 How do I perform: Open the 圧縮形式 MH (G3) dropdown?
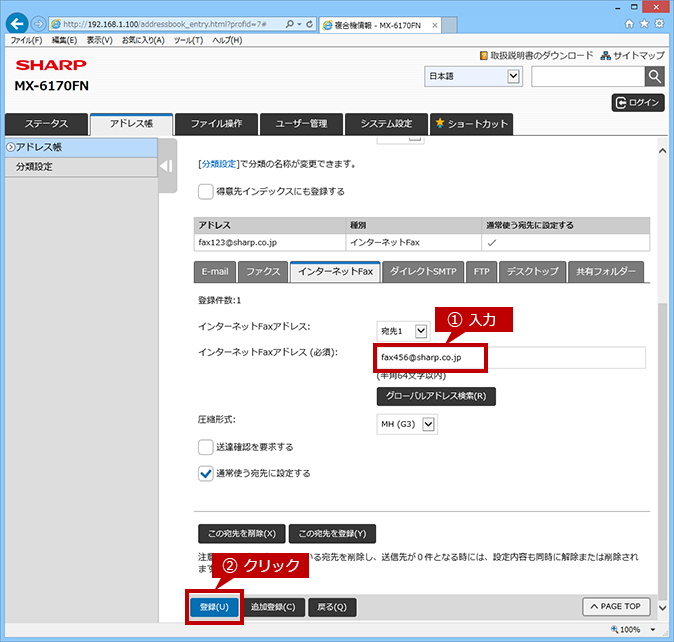pyautogui.click(x=407, y=425)
